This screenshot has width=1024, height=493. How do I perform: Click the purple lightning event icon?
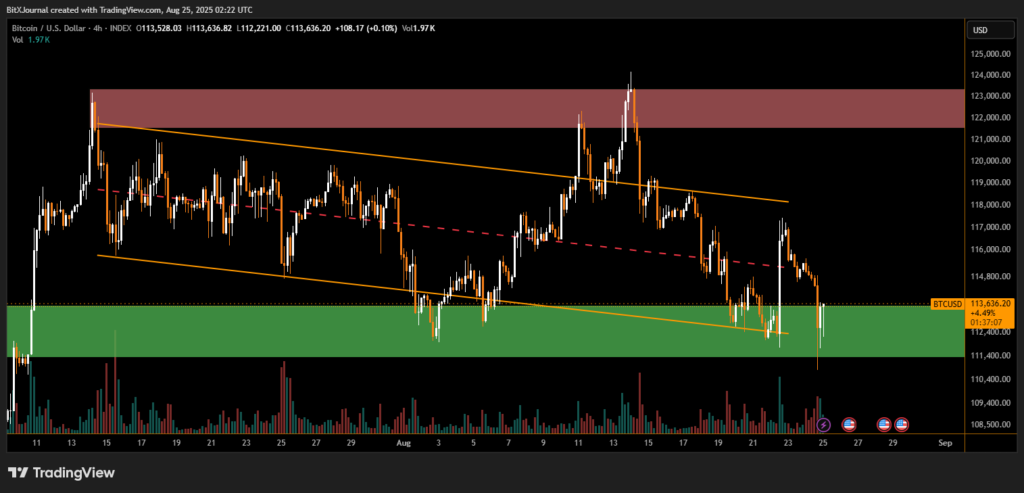(824, 425)
